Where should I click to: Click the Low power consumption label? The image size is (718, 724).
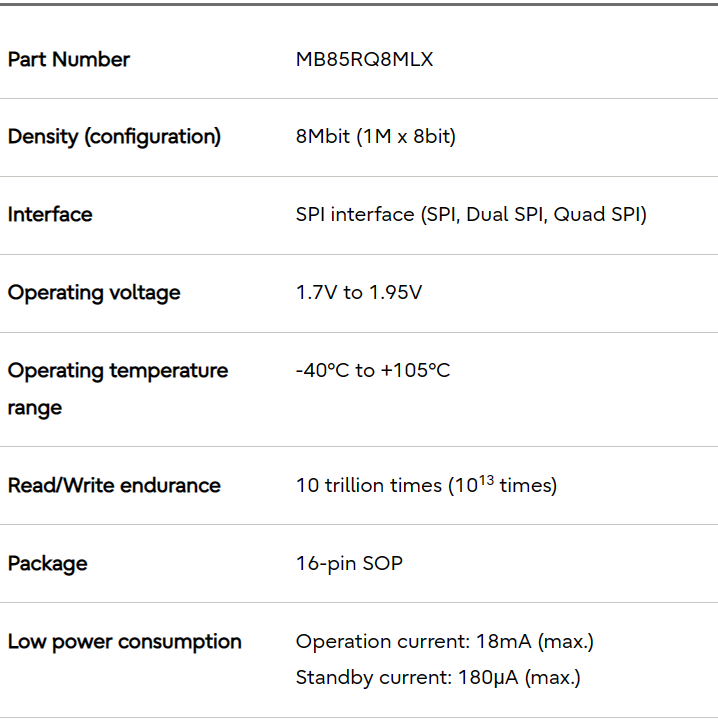(124, 642)
